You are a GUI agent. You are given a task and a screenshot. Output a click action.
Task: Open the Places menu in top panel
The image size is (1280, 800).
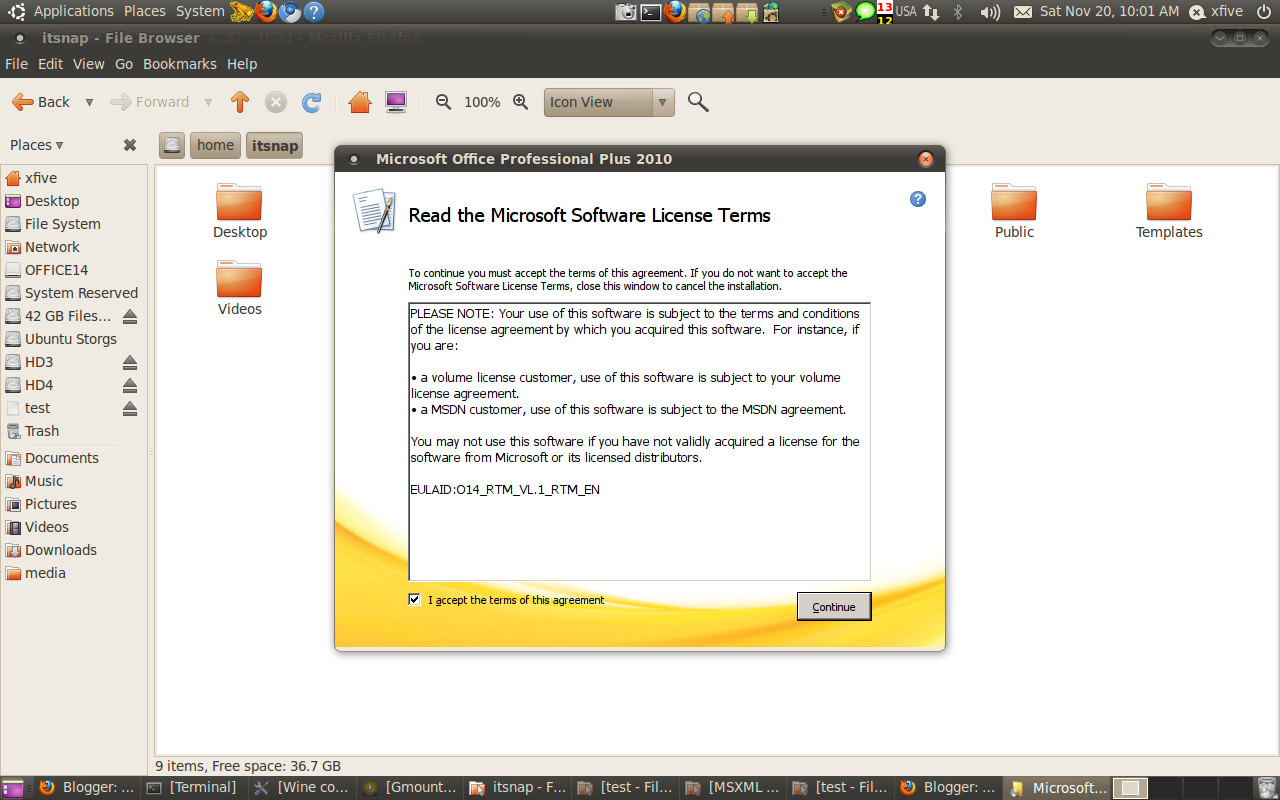pyautogui.click(x=145, y=11)
